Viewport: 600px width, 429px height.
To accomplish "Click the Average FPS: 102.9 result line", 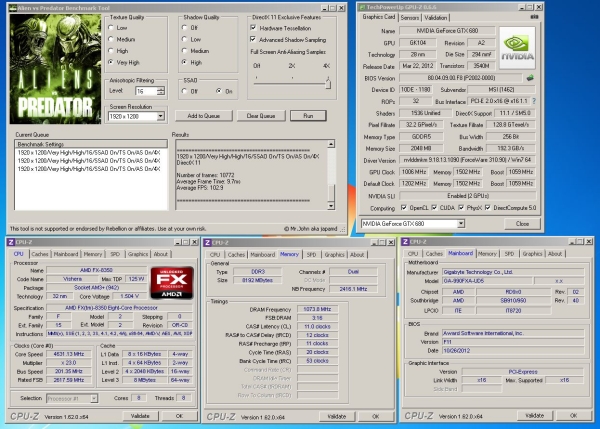I will point(200,188).
